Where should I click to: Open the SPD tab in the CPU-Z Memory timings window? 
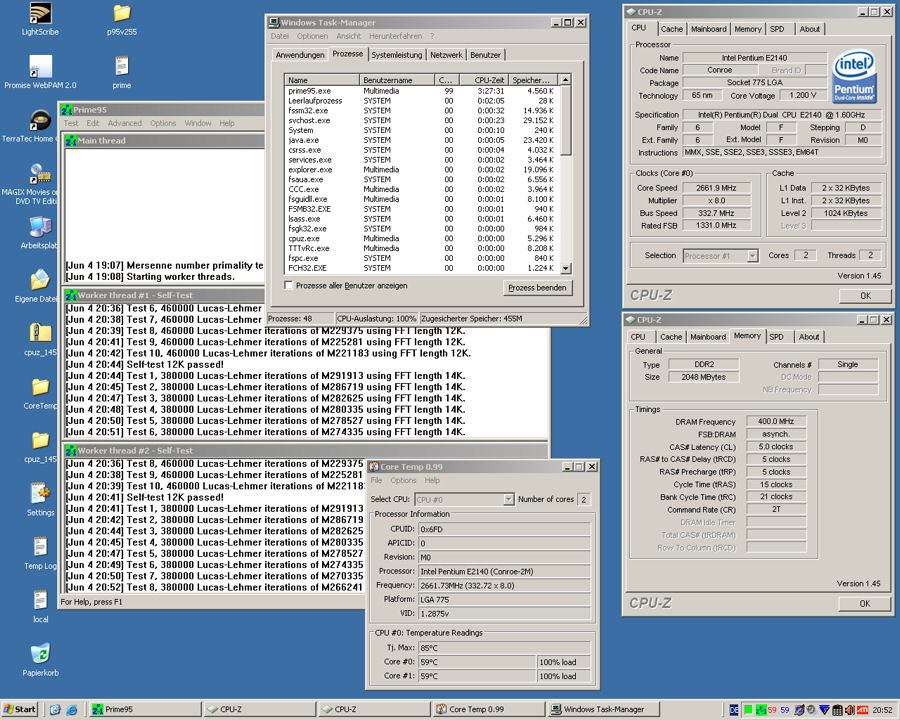777,337
